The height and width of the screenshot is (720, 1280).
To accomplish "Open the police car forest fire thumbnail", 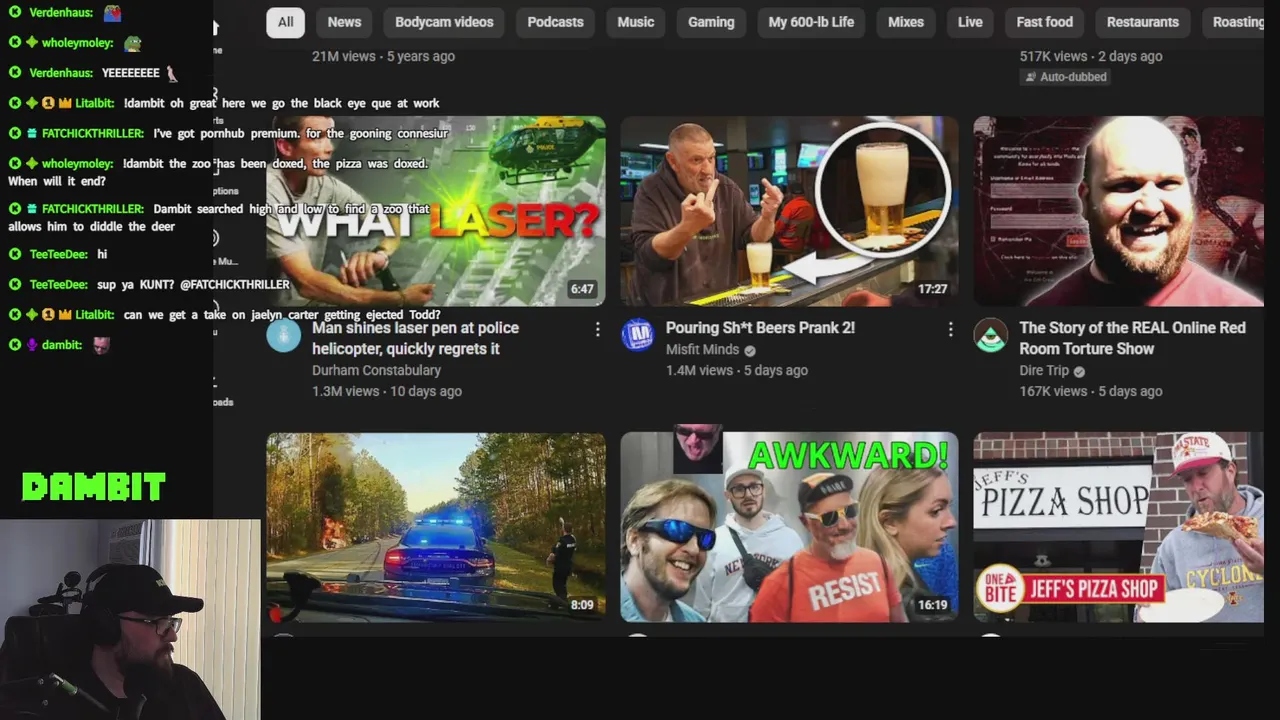I will point(436,527).
